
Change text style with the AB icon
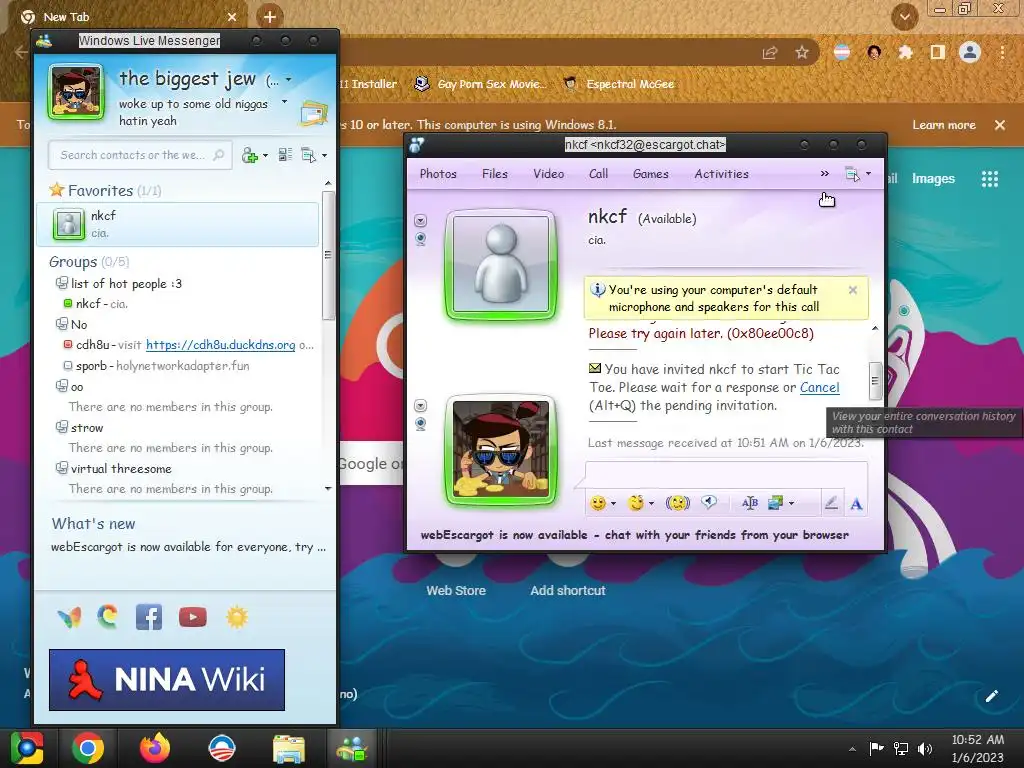[x=750, y=503]
